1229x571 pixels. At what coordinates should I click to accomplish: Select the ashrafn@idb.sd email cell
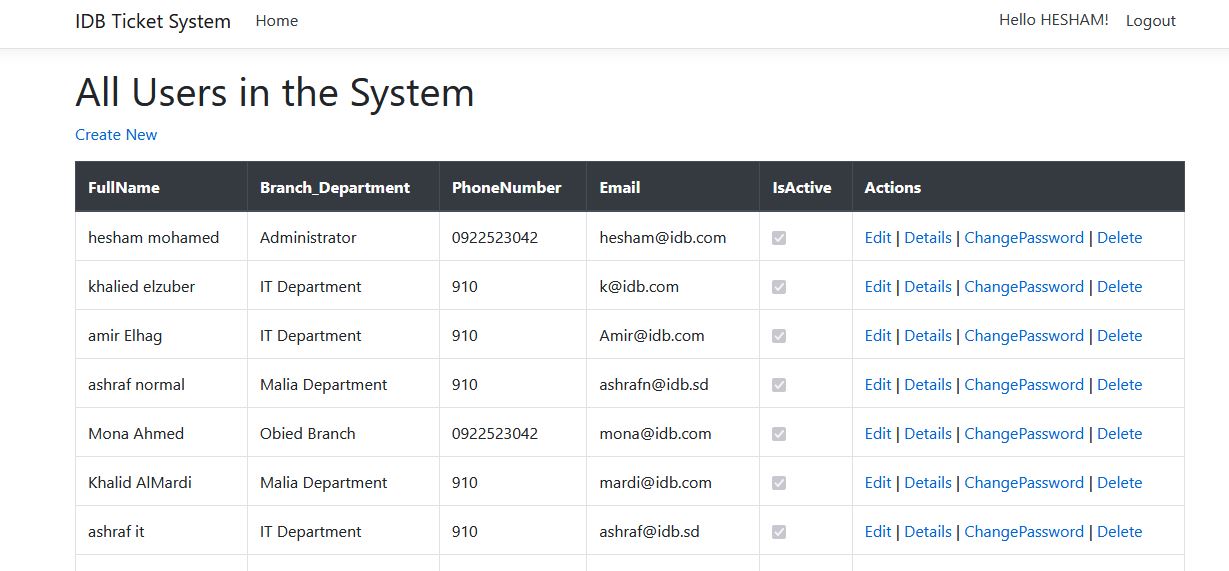(673, 385)
